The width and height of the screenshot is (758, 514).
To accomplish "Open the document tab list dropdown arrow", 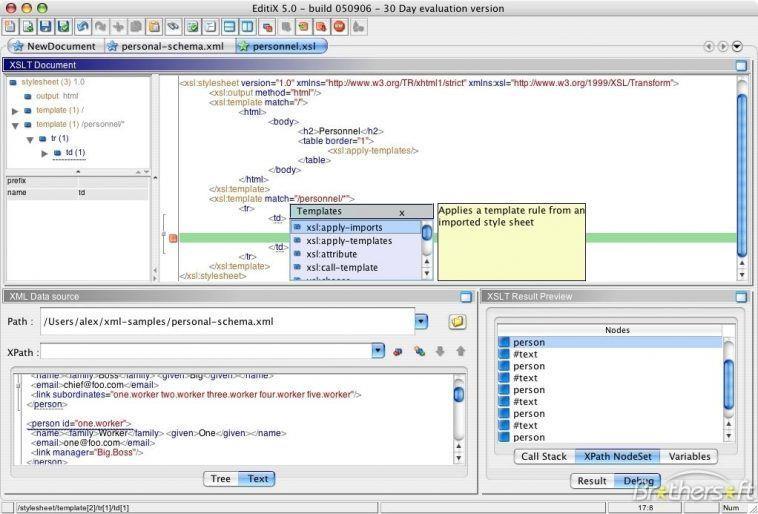I will click(737, 46).
